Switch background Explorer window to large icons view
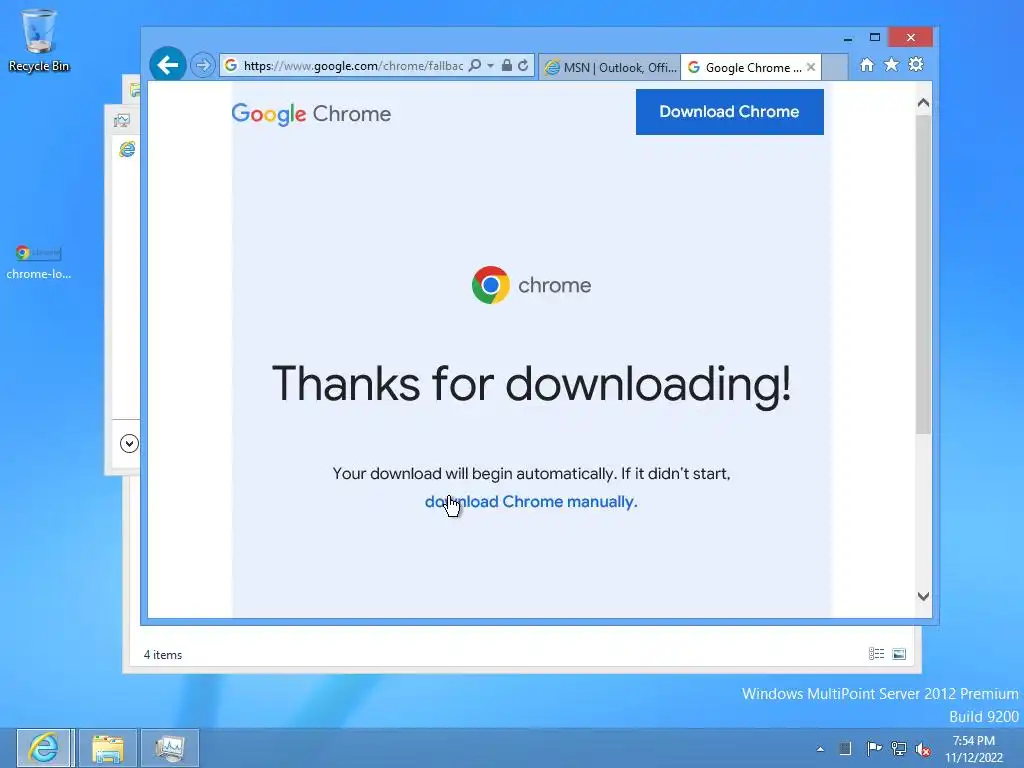Image resolution: width=1024 pixels, height=768 pixels. pos(899,654)
